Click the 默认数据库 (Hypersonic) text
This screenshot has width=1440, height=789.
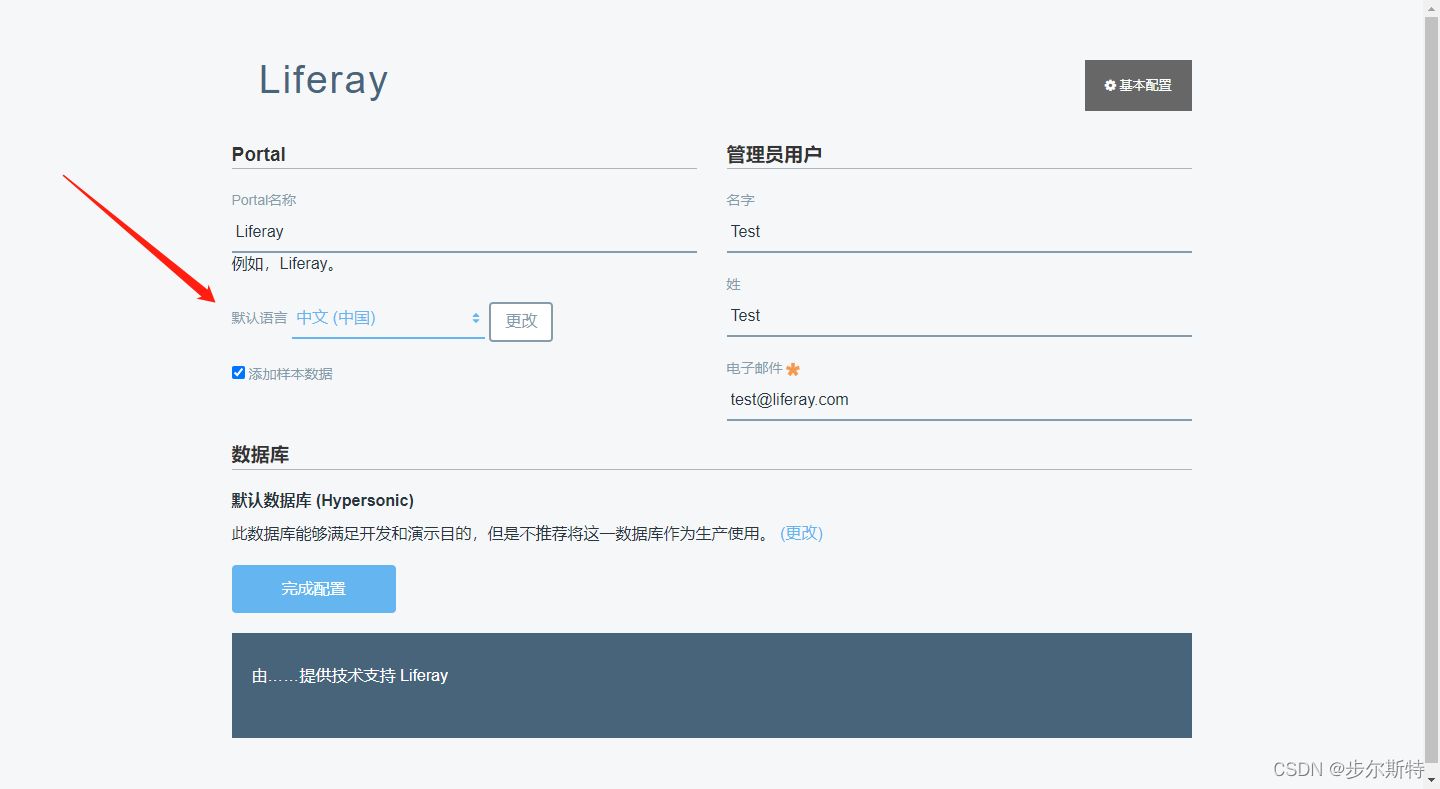[323, 500]
